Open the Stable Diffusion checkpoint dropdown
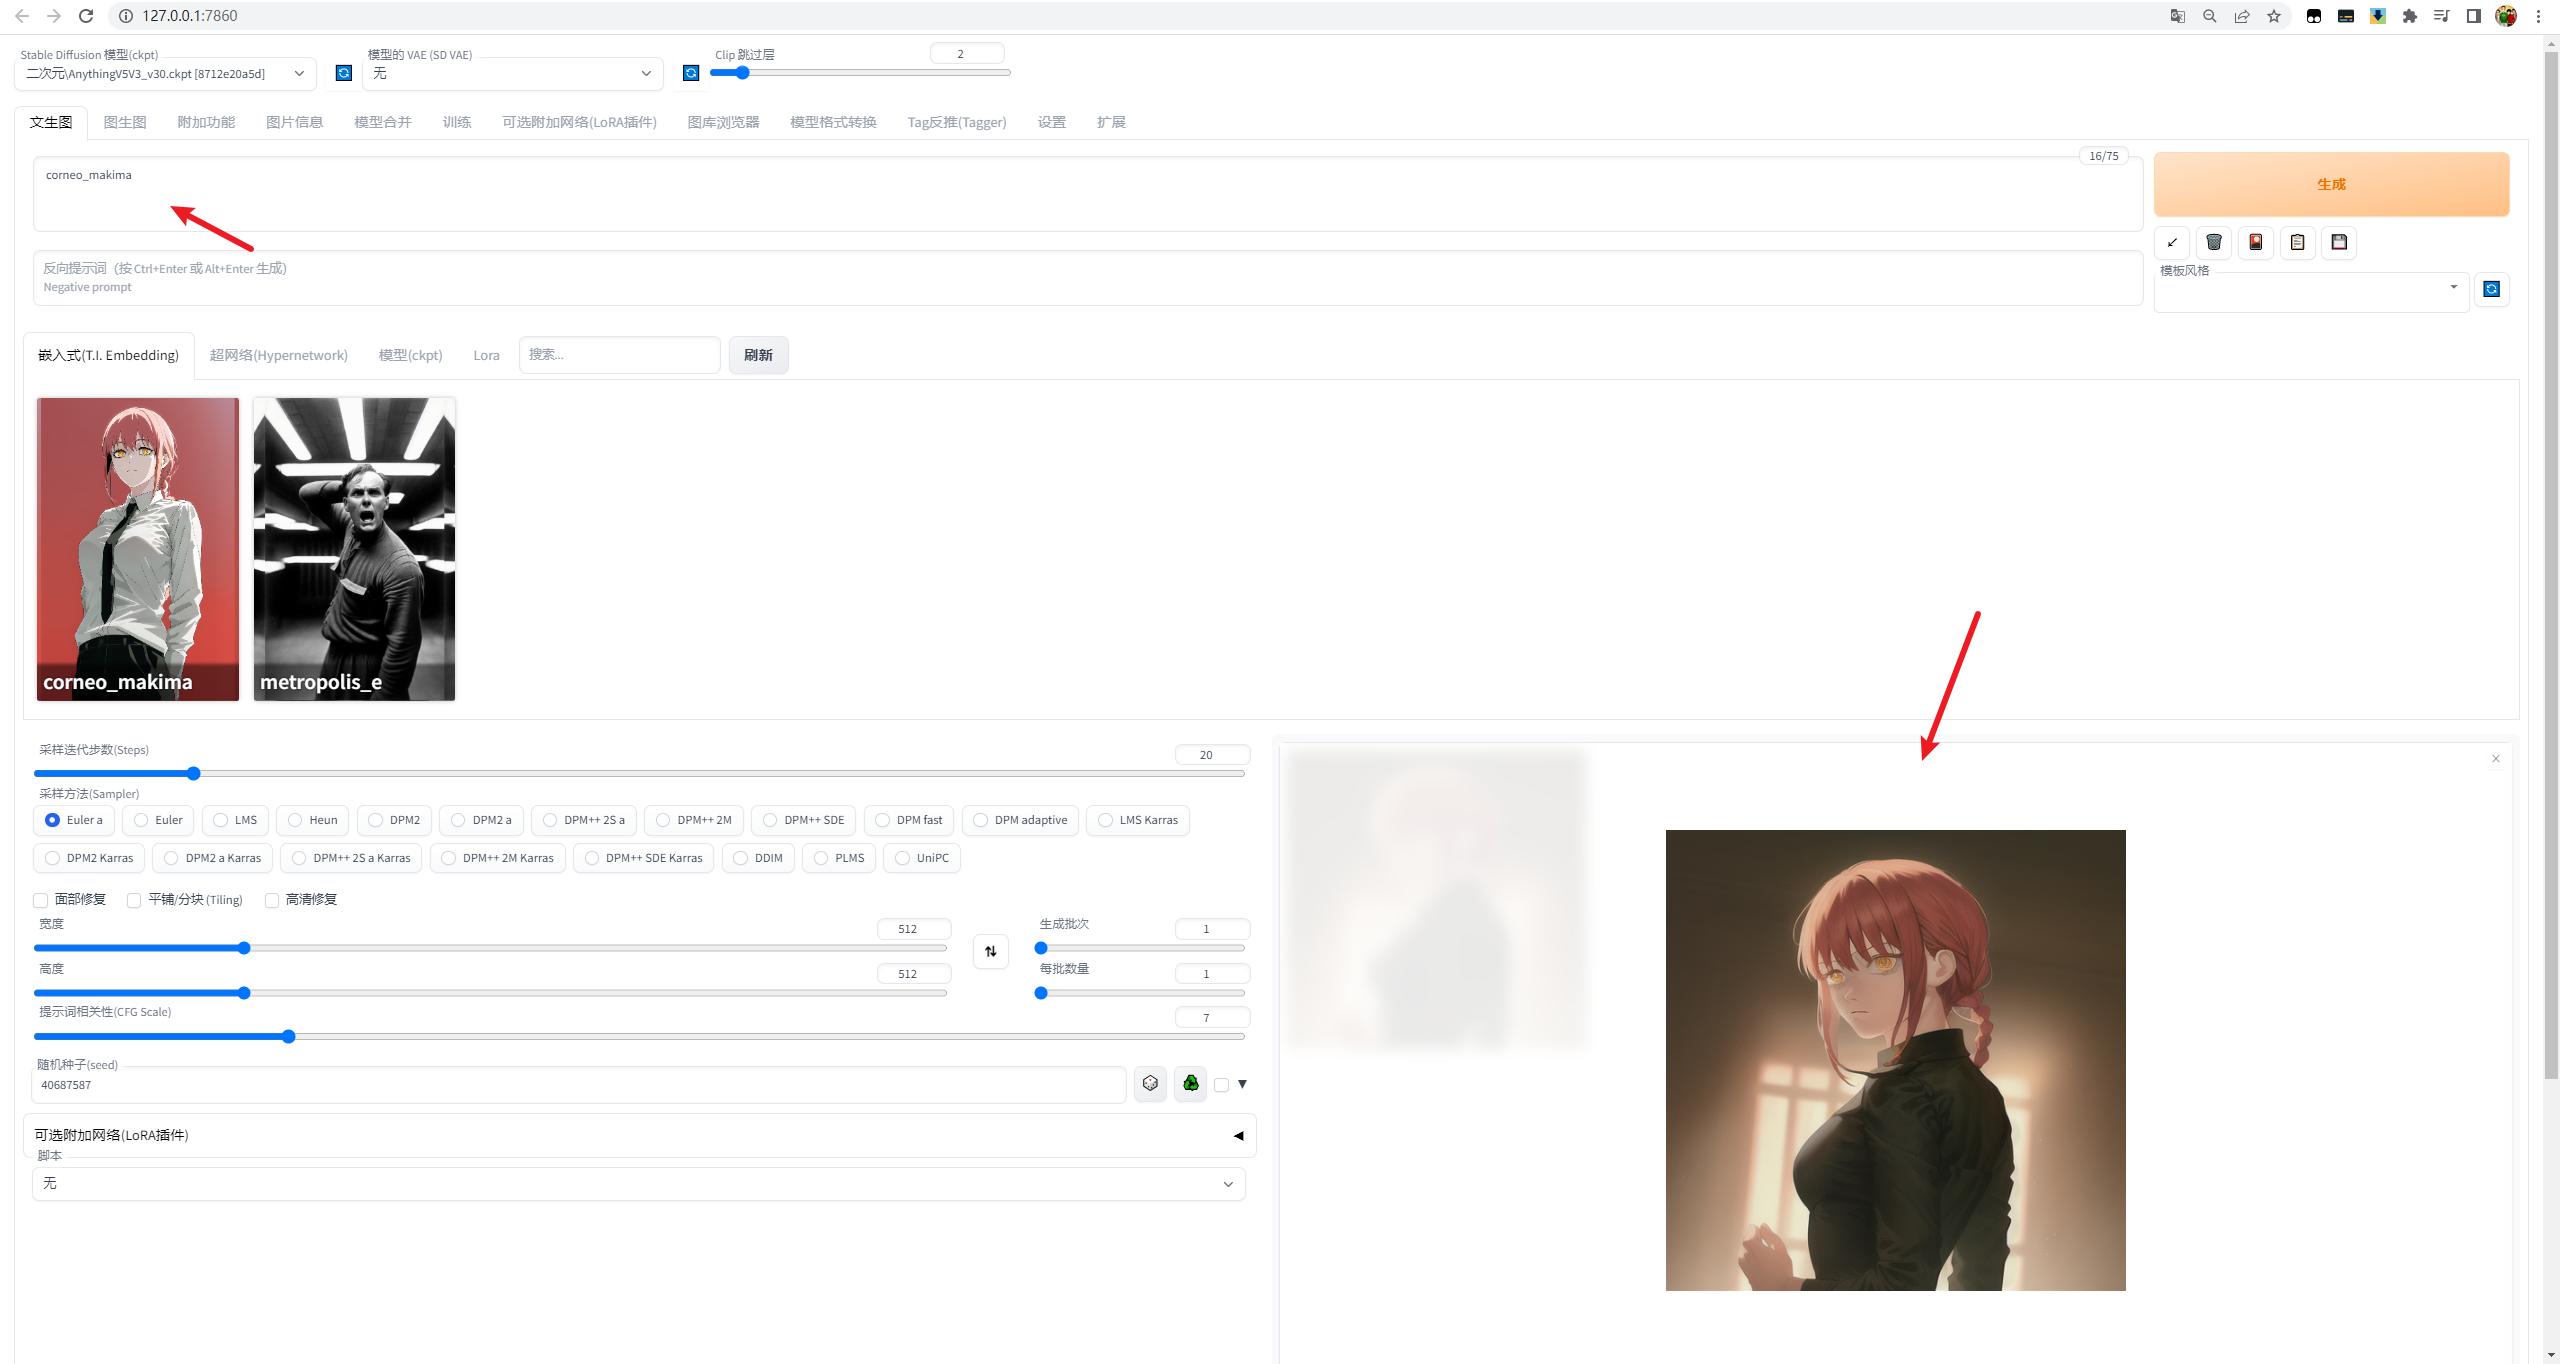The height and width of the screenshot is (1364, 2560). point(166,73)
